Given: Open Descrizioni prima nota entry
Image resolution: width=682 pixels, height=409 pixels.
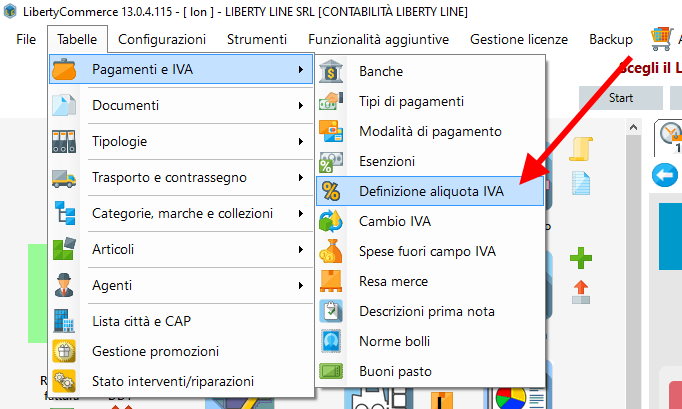Looking at the screenshot, I should coord(430,312).
